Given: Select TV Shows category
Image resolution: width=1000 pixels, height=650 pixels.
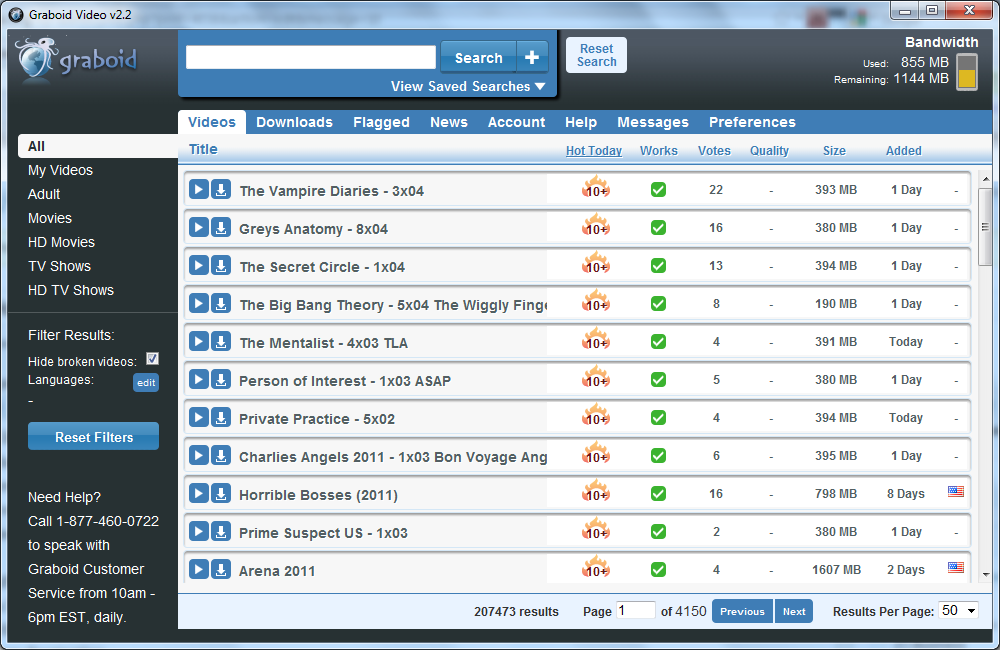Looking at the screenshot, I should coord(59,266).
